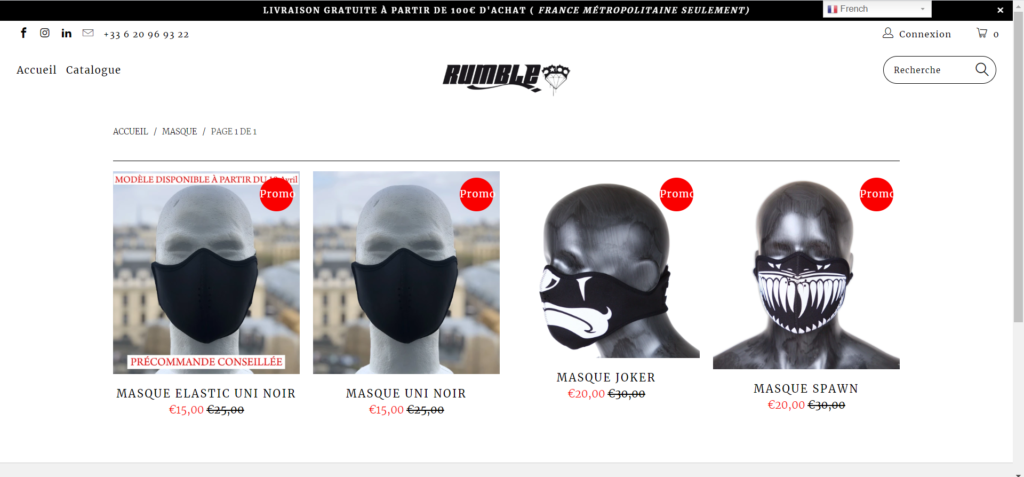Click the search magnifier icon
The height and width of the screenshot is (477, 1024).
[982, 69]
